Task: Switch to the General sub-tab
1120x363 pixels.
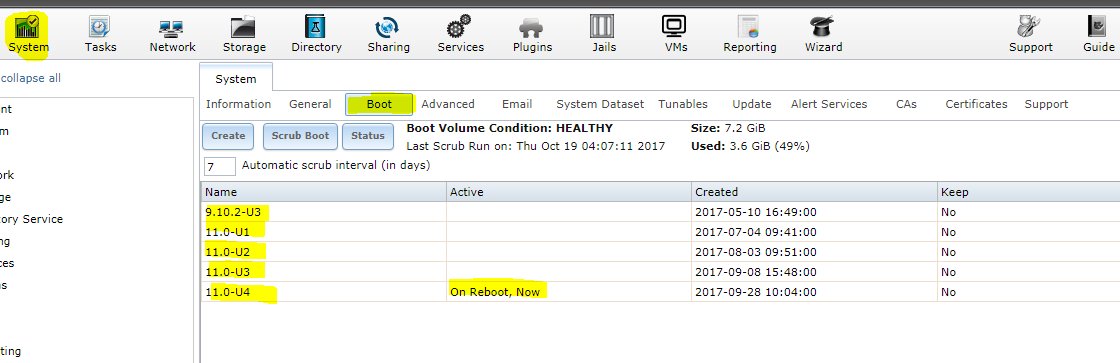Action: [310, 104]
